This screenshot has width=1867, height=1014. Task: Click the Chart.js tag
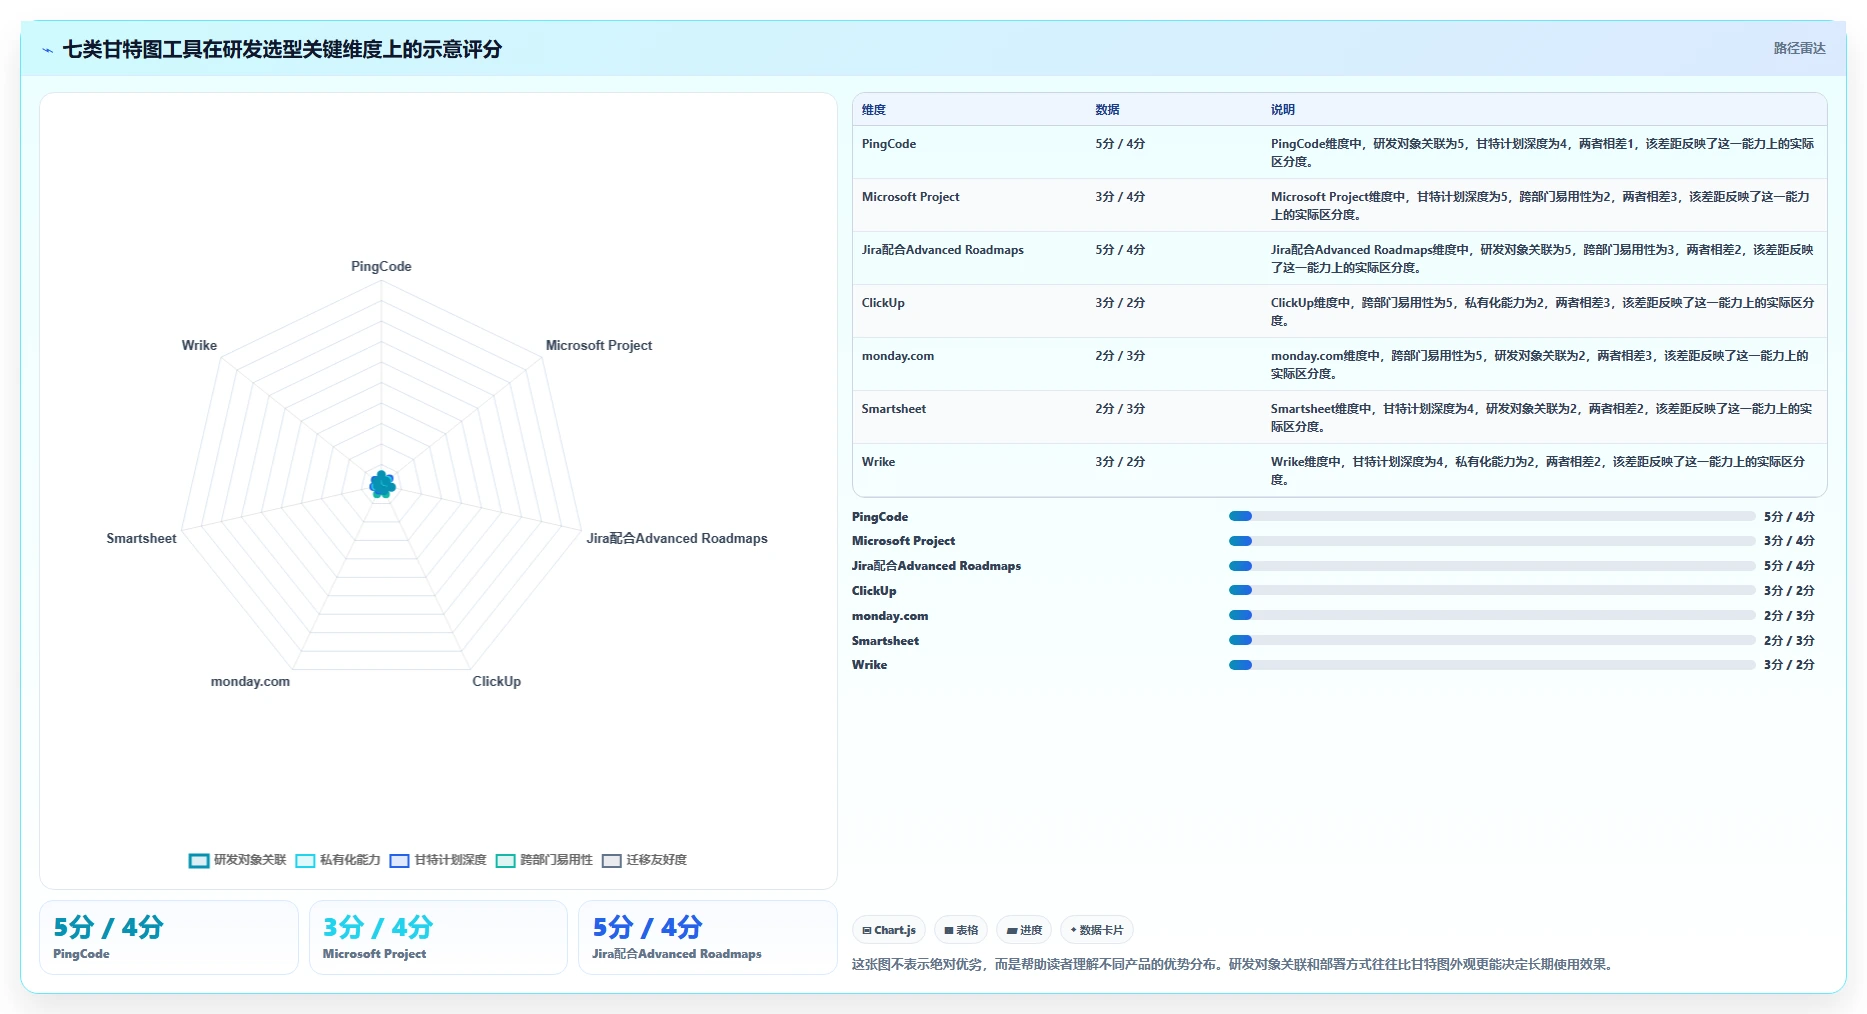(889, 930)
